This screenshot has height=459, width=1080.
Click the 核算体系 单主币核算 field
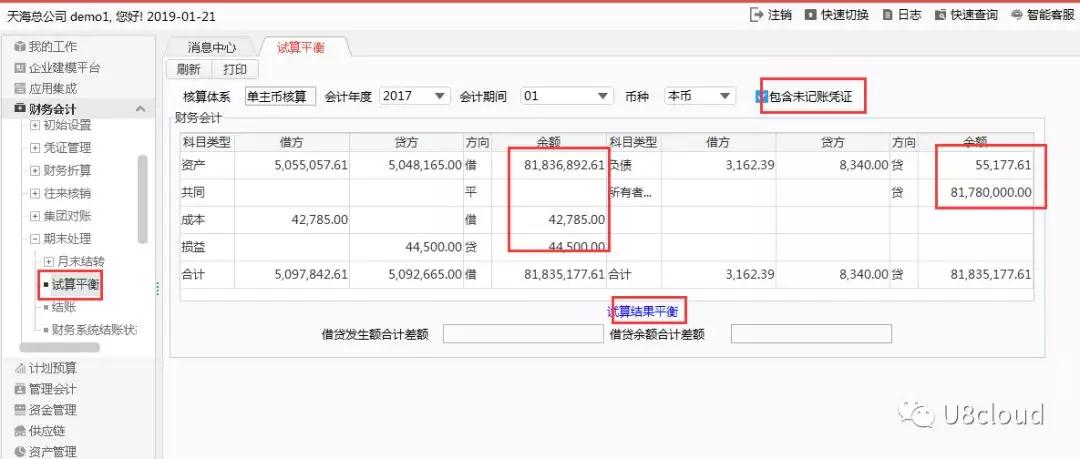click(280, 96)
